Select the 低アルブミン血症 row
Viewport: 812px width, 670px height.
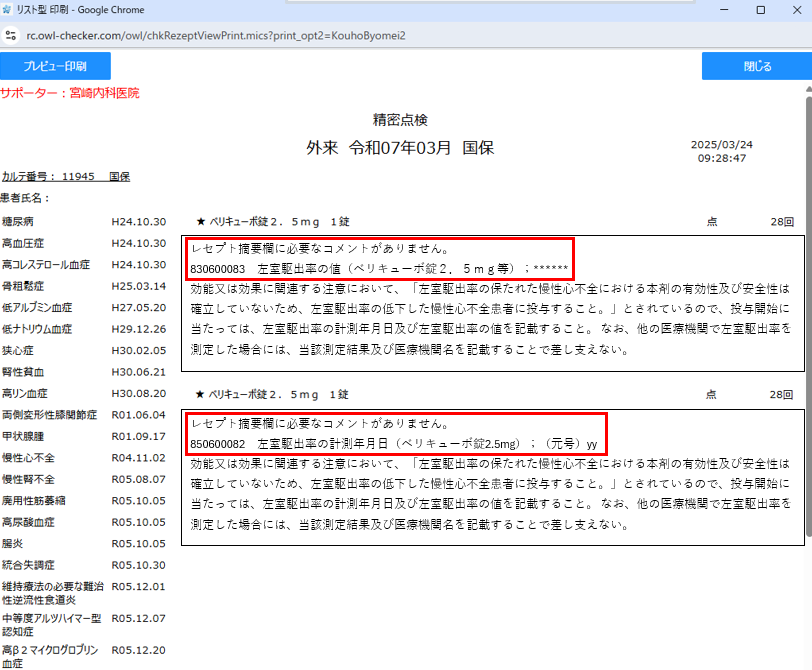point(84,308)
